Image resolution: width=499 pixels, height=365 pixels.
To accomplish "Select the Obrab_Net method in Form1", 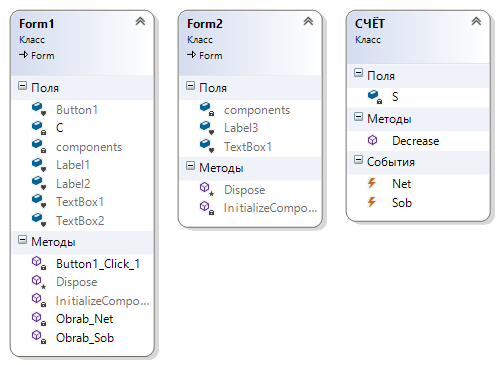I will click(85, 319).
